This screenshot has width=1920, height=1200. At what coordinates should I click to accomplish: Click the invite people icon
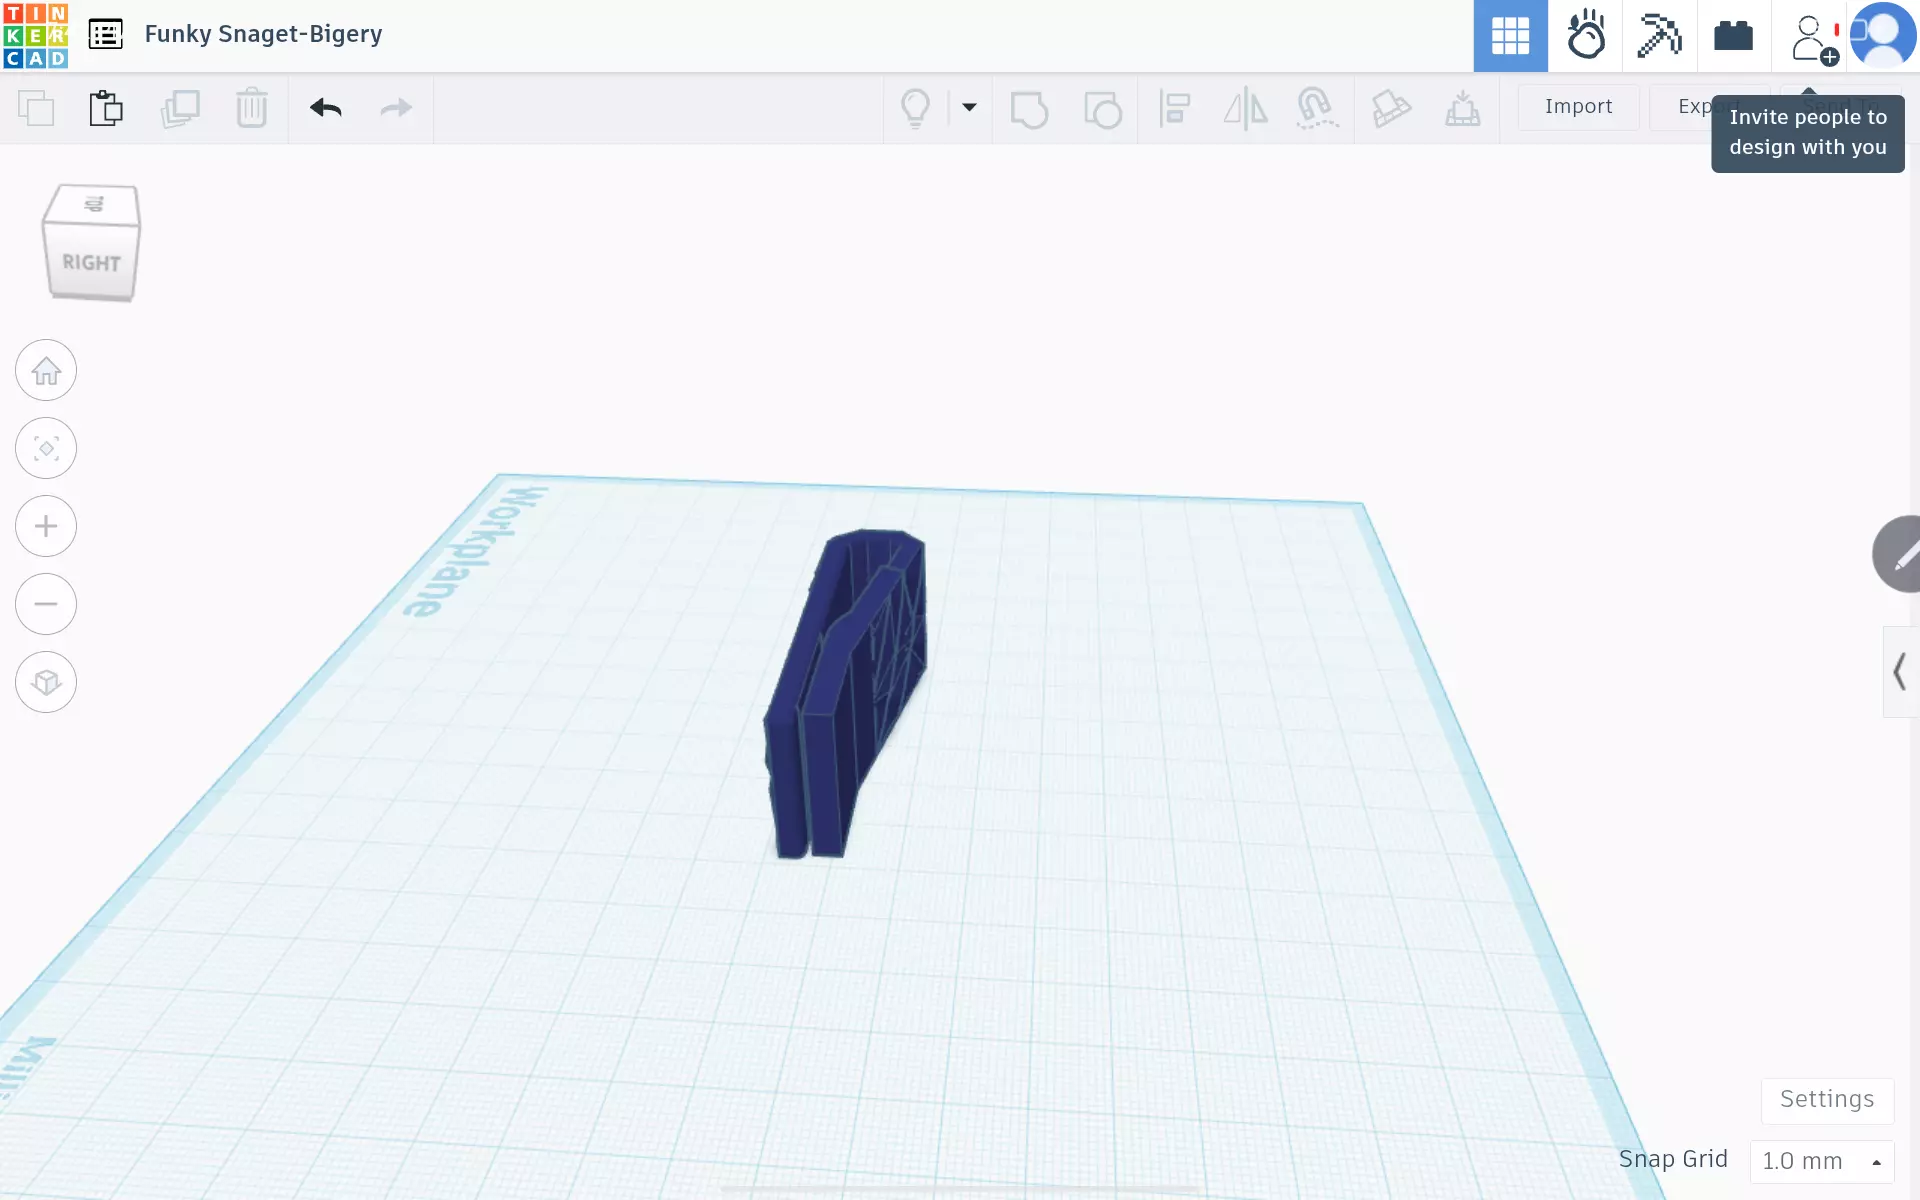1813,38
